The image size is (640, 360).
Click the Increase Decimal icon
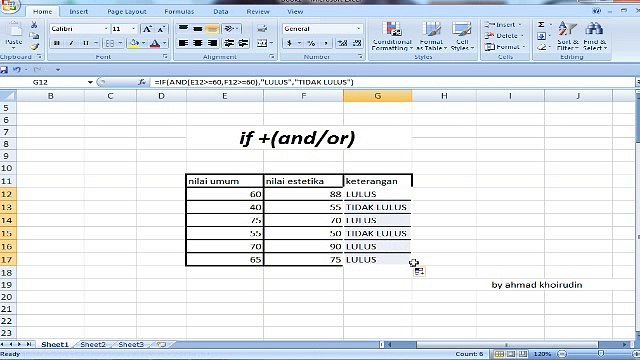(x=343, y=43)
